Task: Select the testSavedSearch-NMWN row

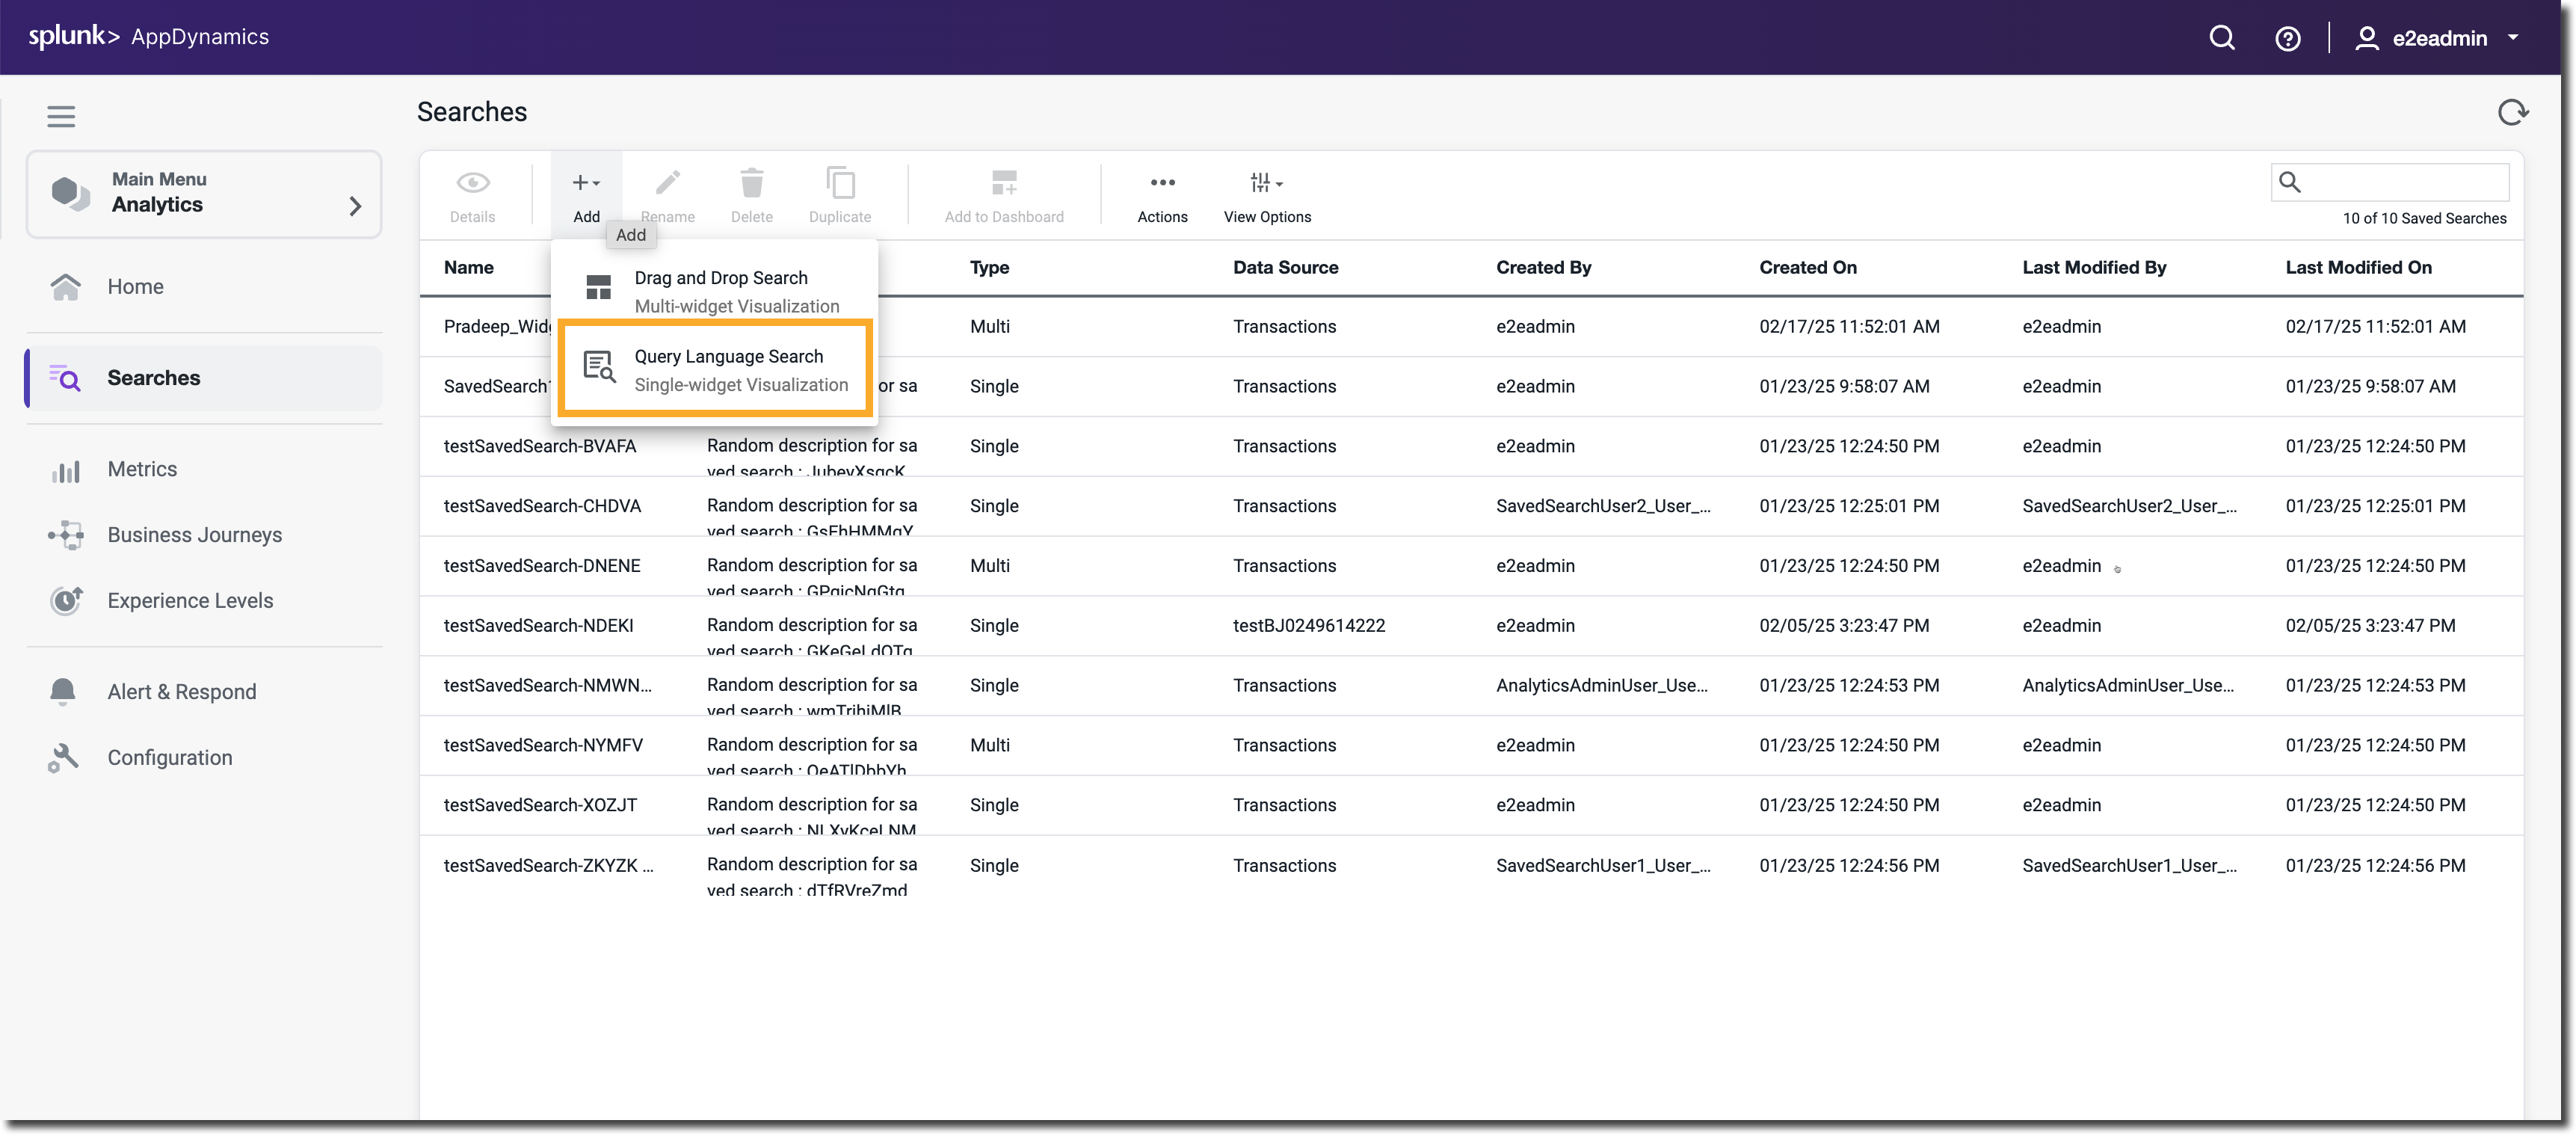Action: 1471,686
